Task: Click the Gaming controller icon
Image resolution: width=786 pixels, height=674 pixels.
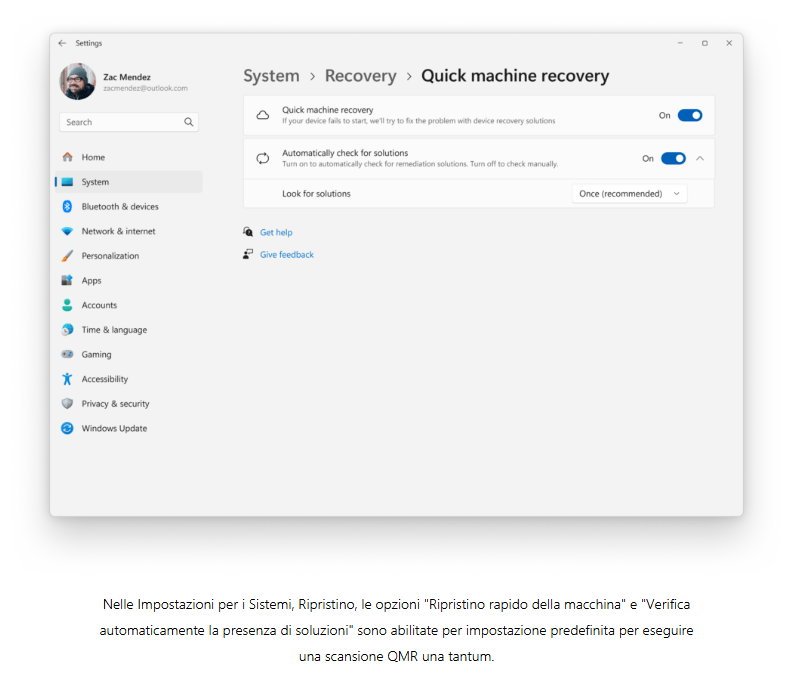Action: click(x=67, y=354)
